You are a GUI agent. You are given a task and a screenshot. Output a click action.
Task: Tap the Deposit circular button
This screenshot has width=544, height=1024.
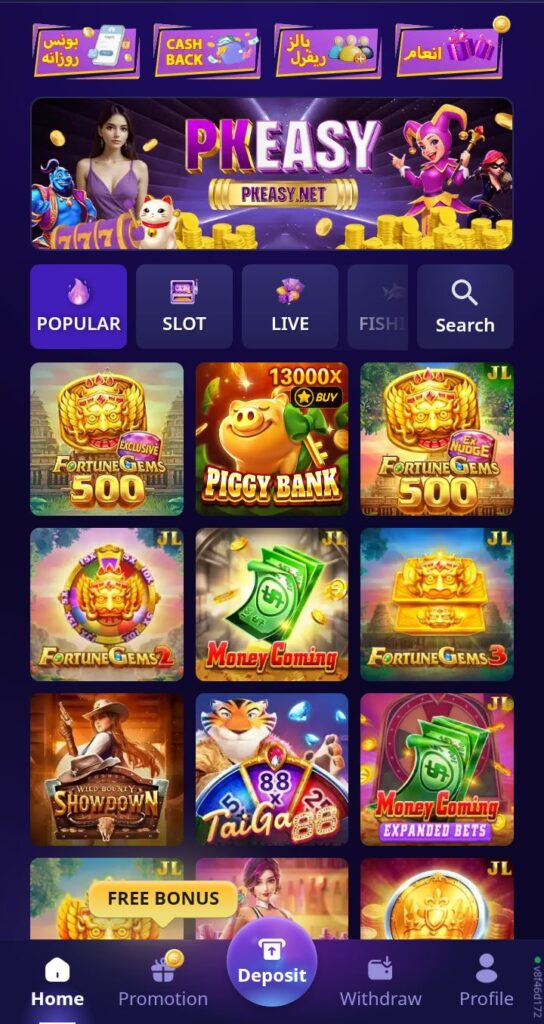click(x=272, y=961)
